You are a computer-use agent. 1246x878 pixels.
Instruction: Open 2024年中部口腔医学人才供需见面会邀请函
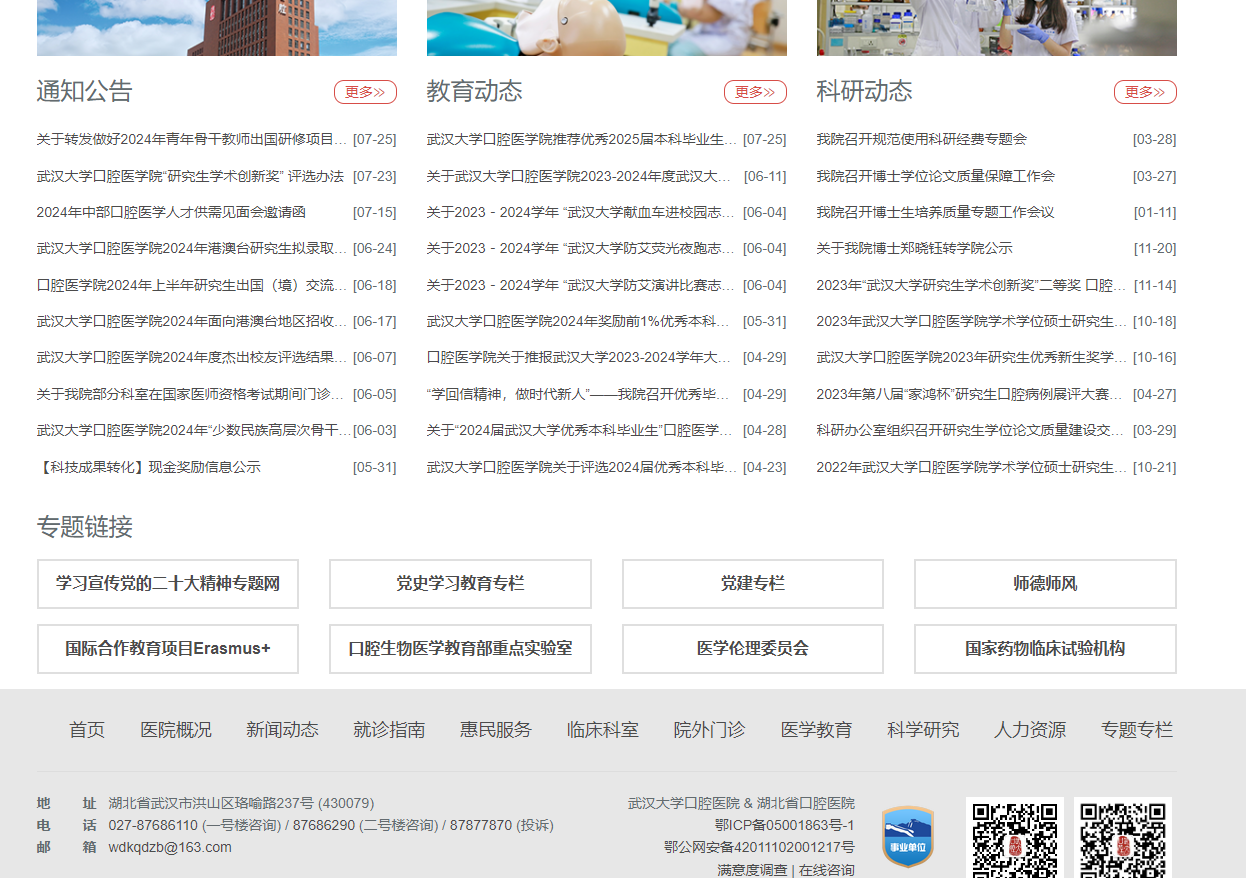pos(171,212)
